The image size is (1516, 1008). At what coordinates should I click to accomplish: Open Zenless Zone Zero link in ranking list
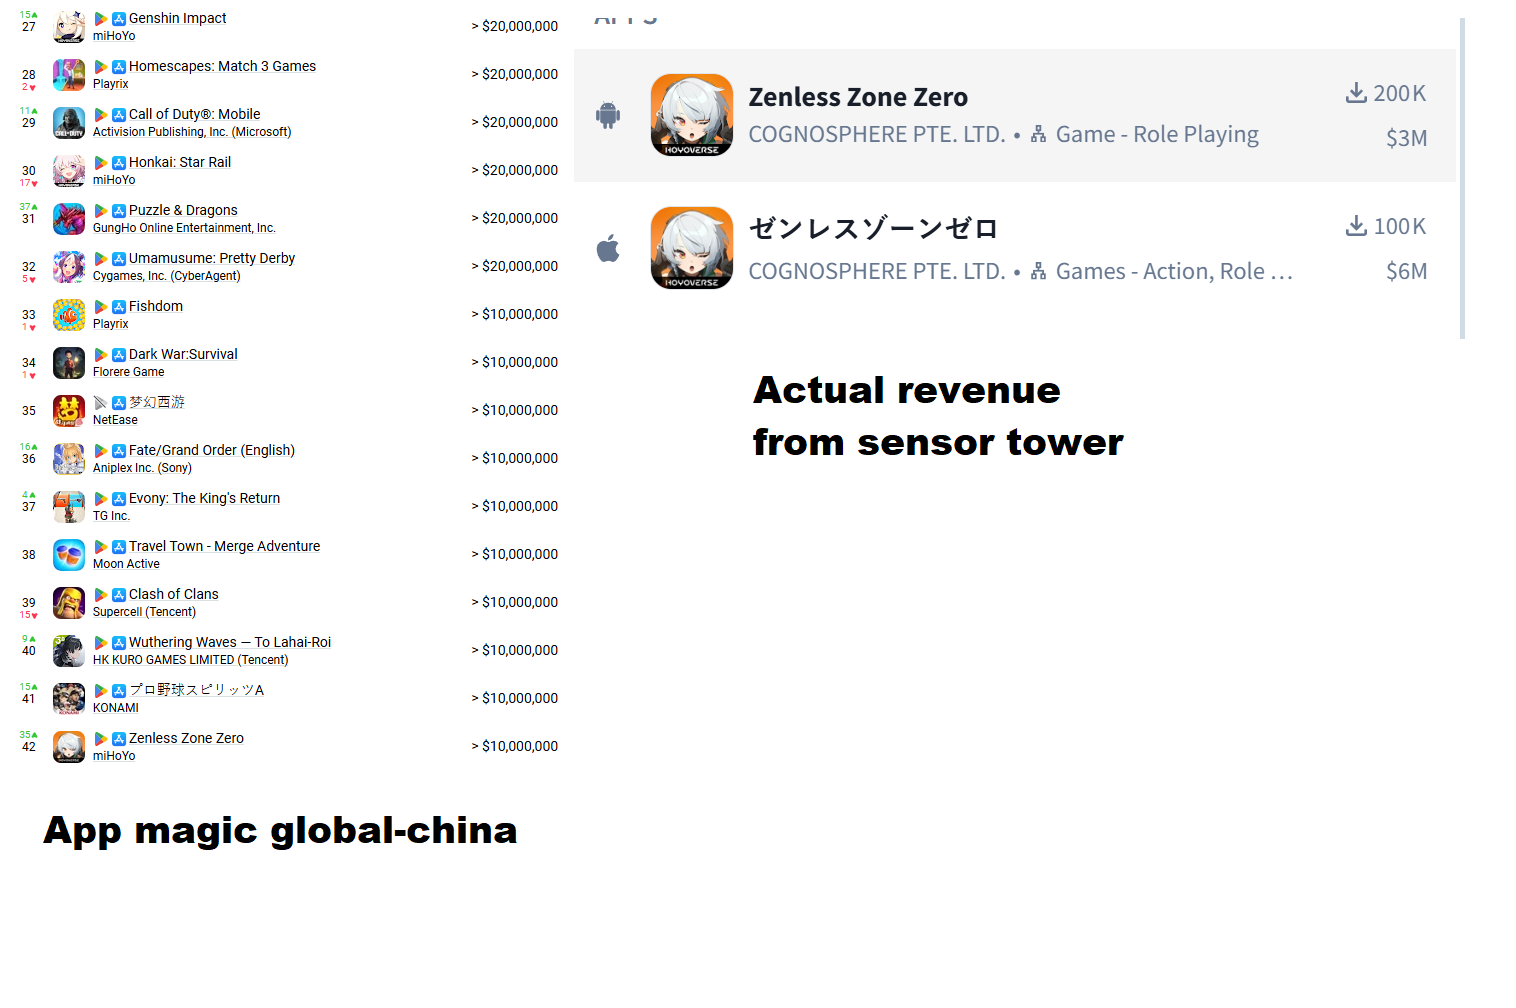[186, 739]
